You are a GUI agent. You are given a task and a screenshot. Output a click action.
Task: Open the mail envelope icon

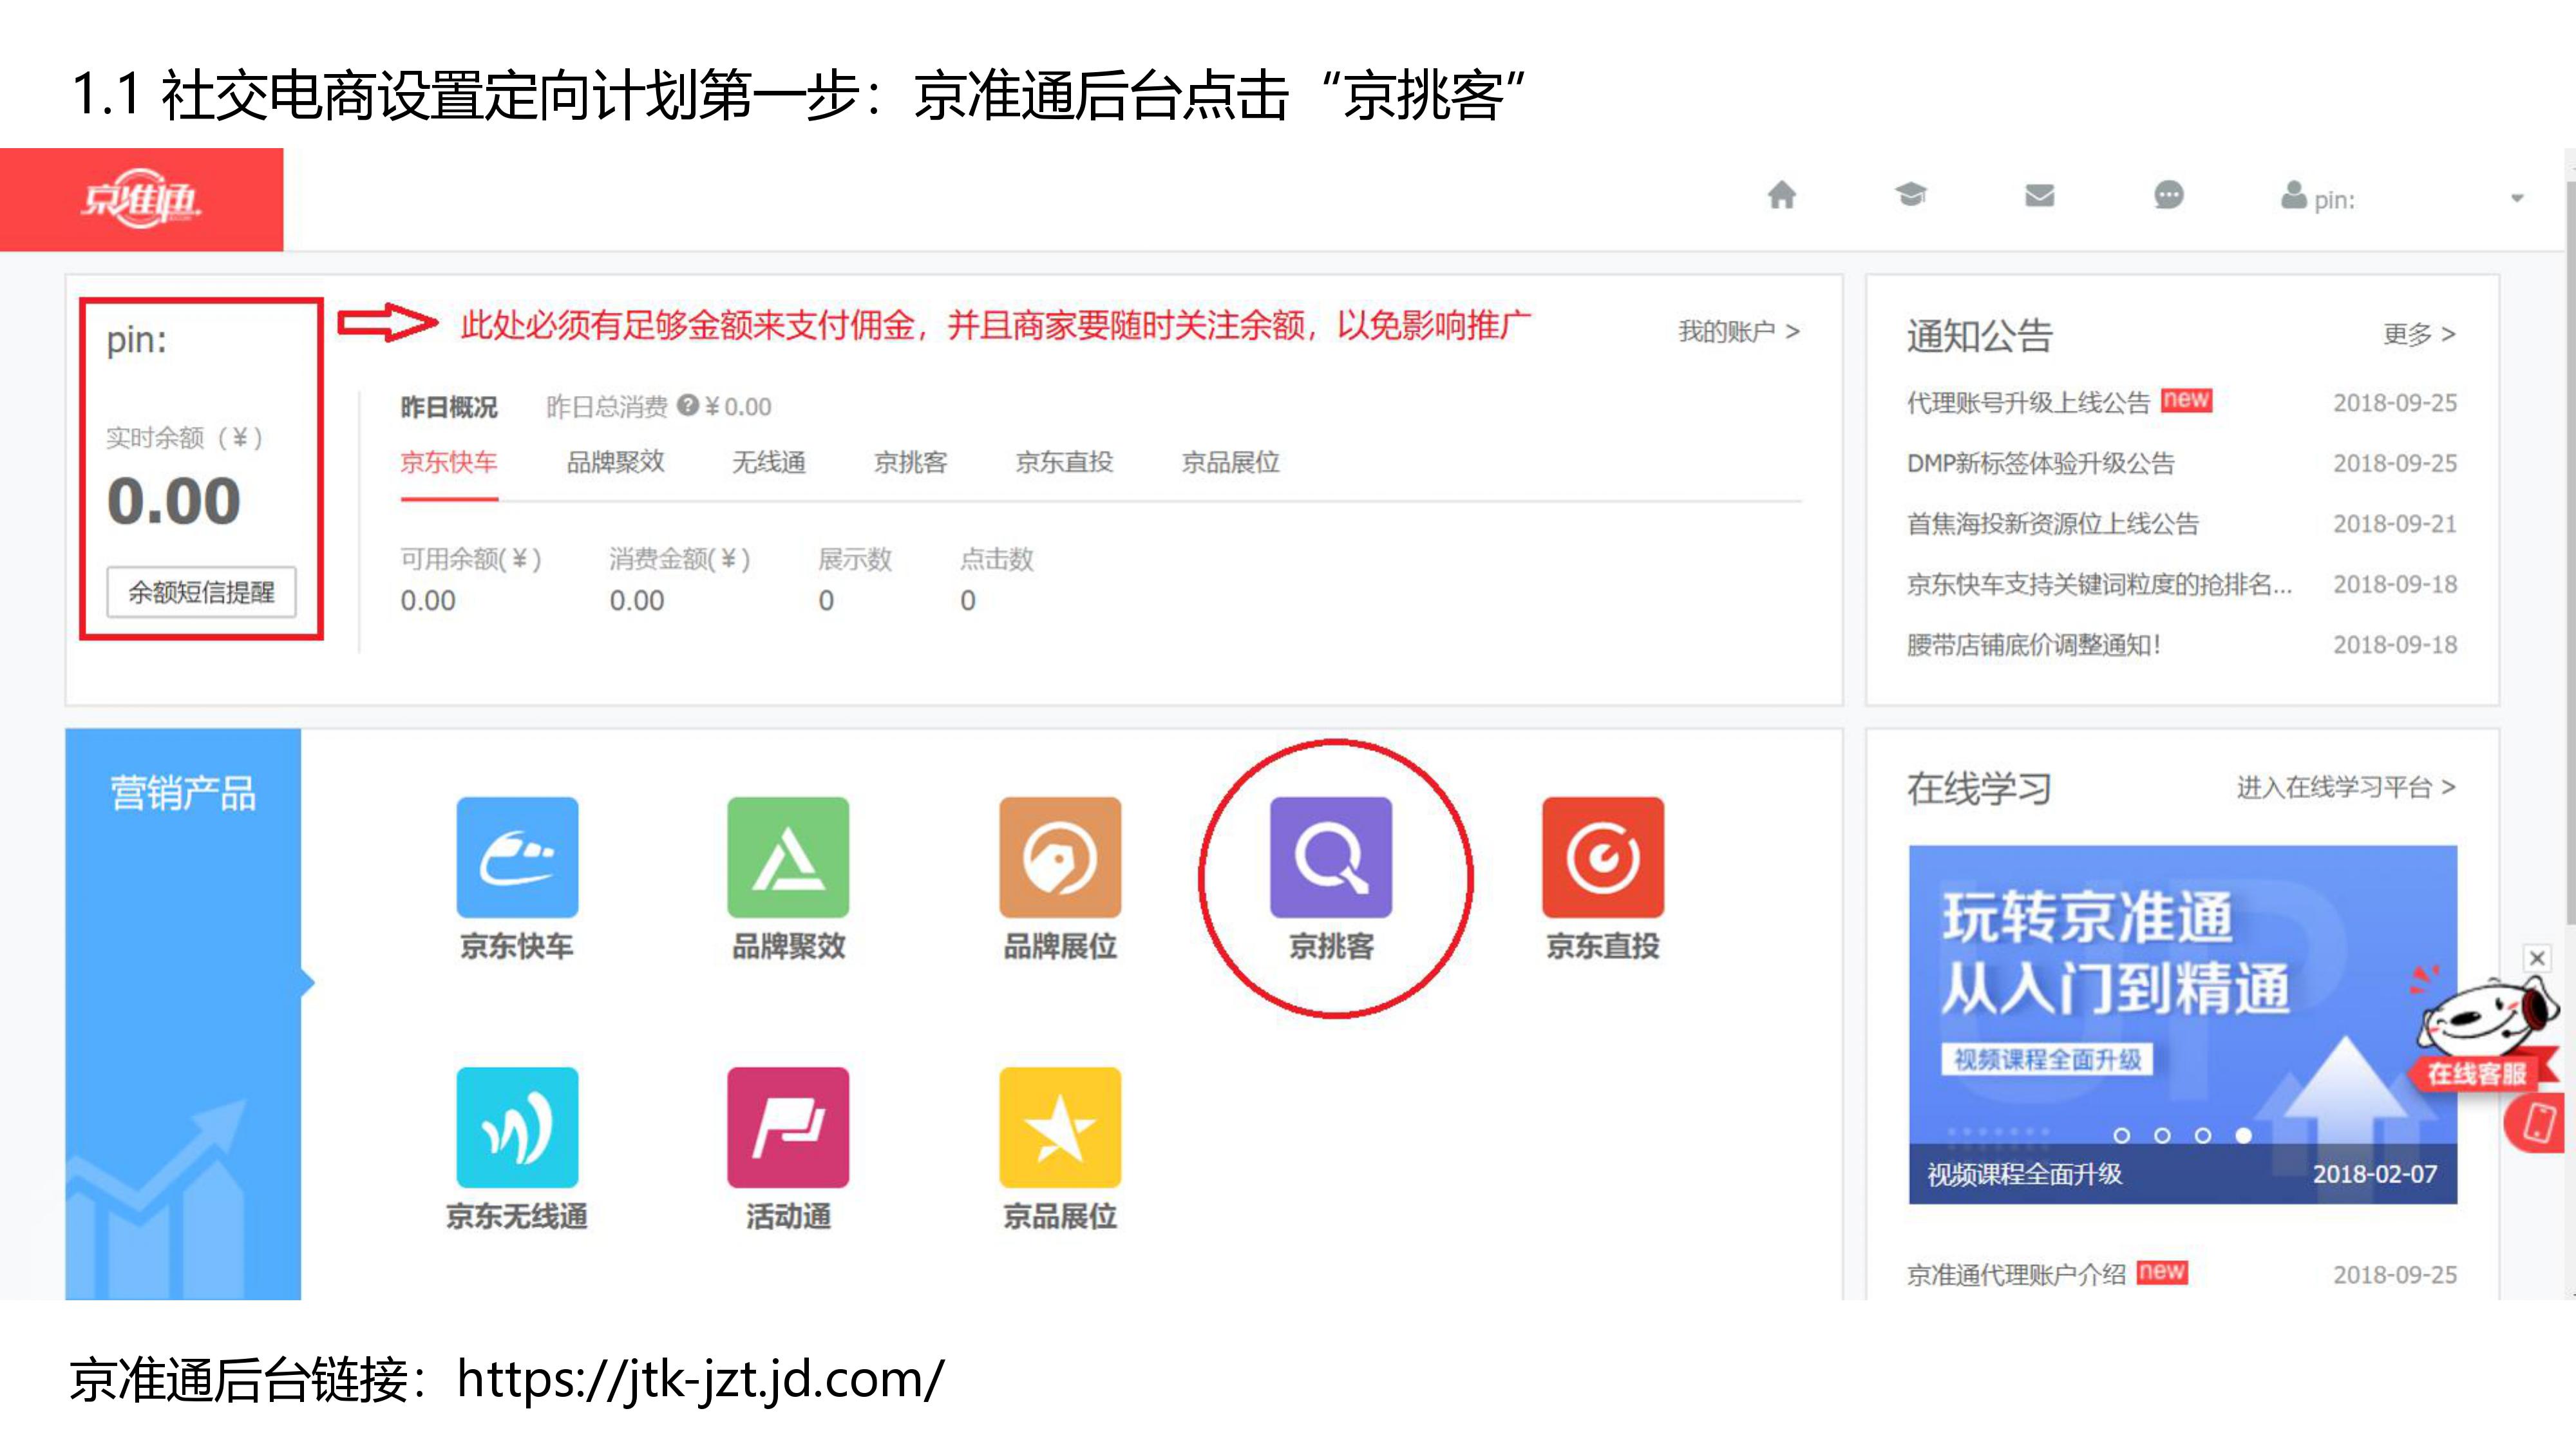(x=2039, y=195)
